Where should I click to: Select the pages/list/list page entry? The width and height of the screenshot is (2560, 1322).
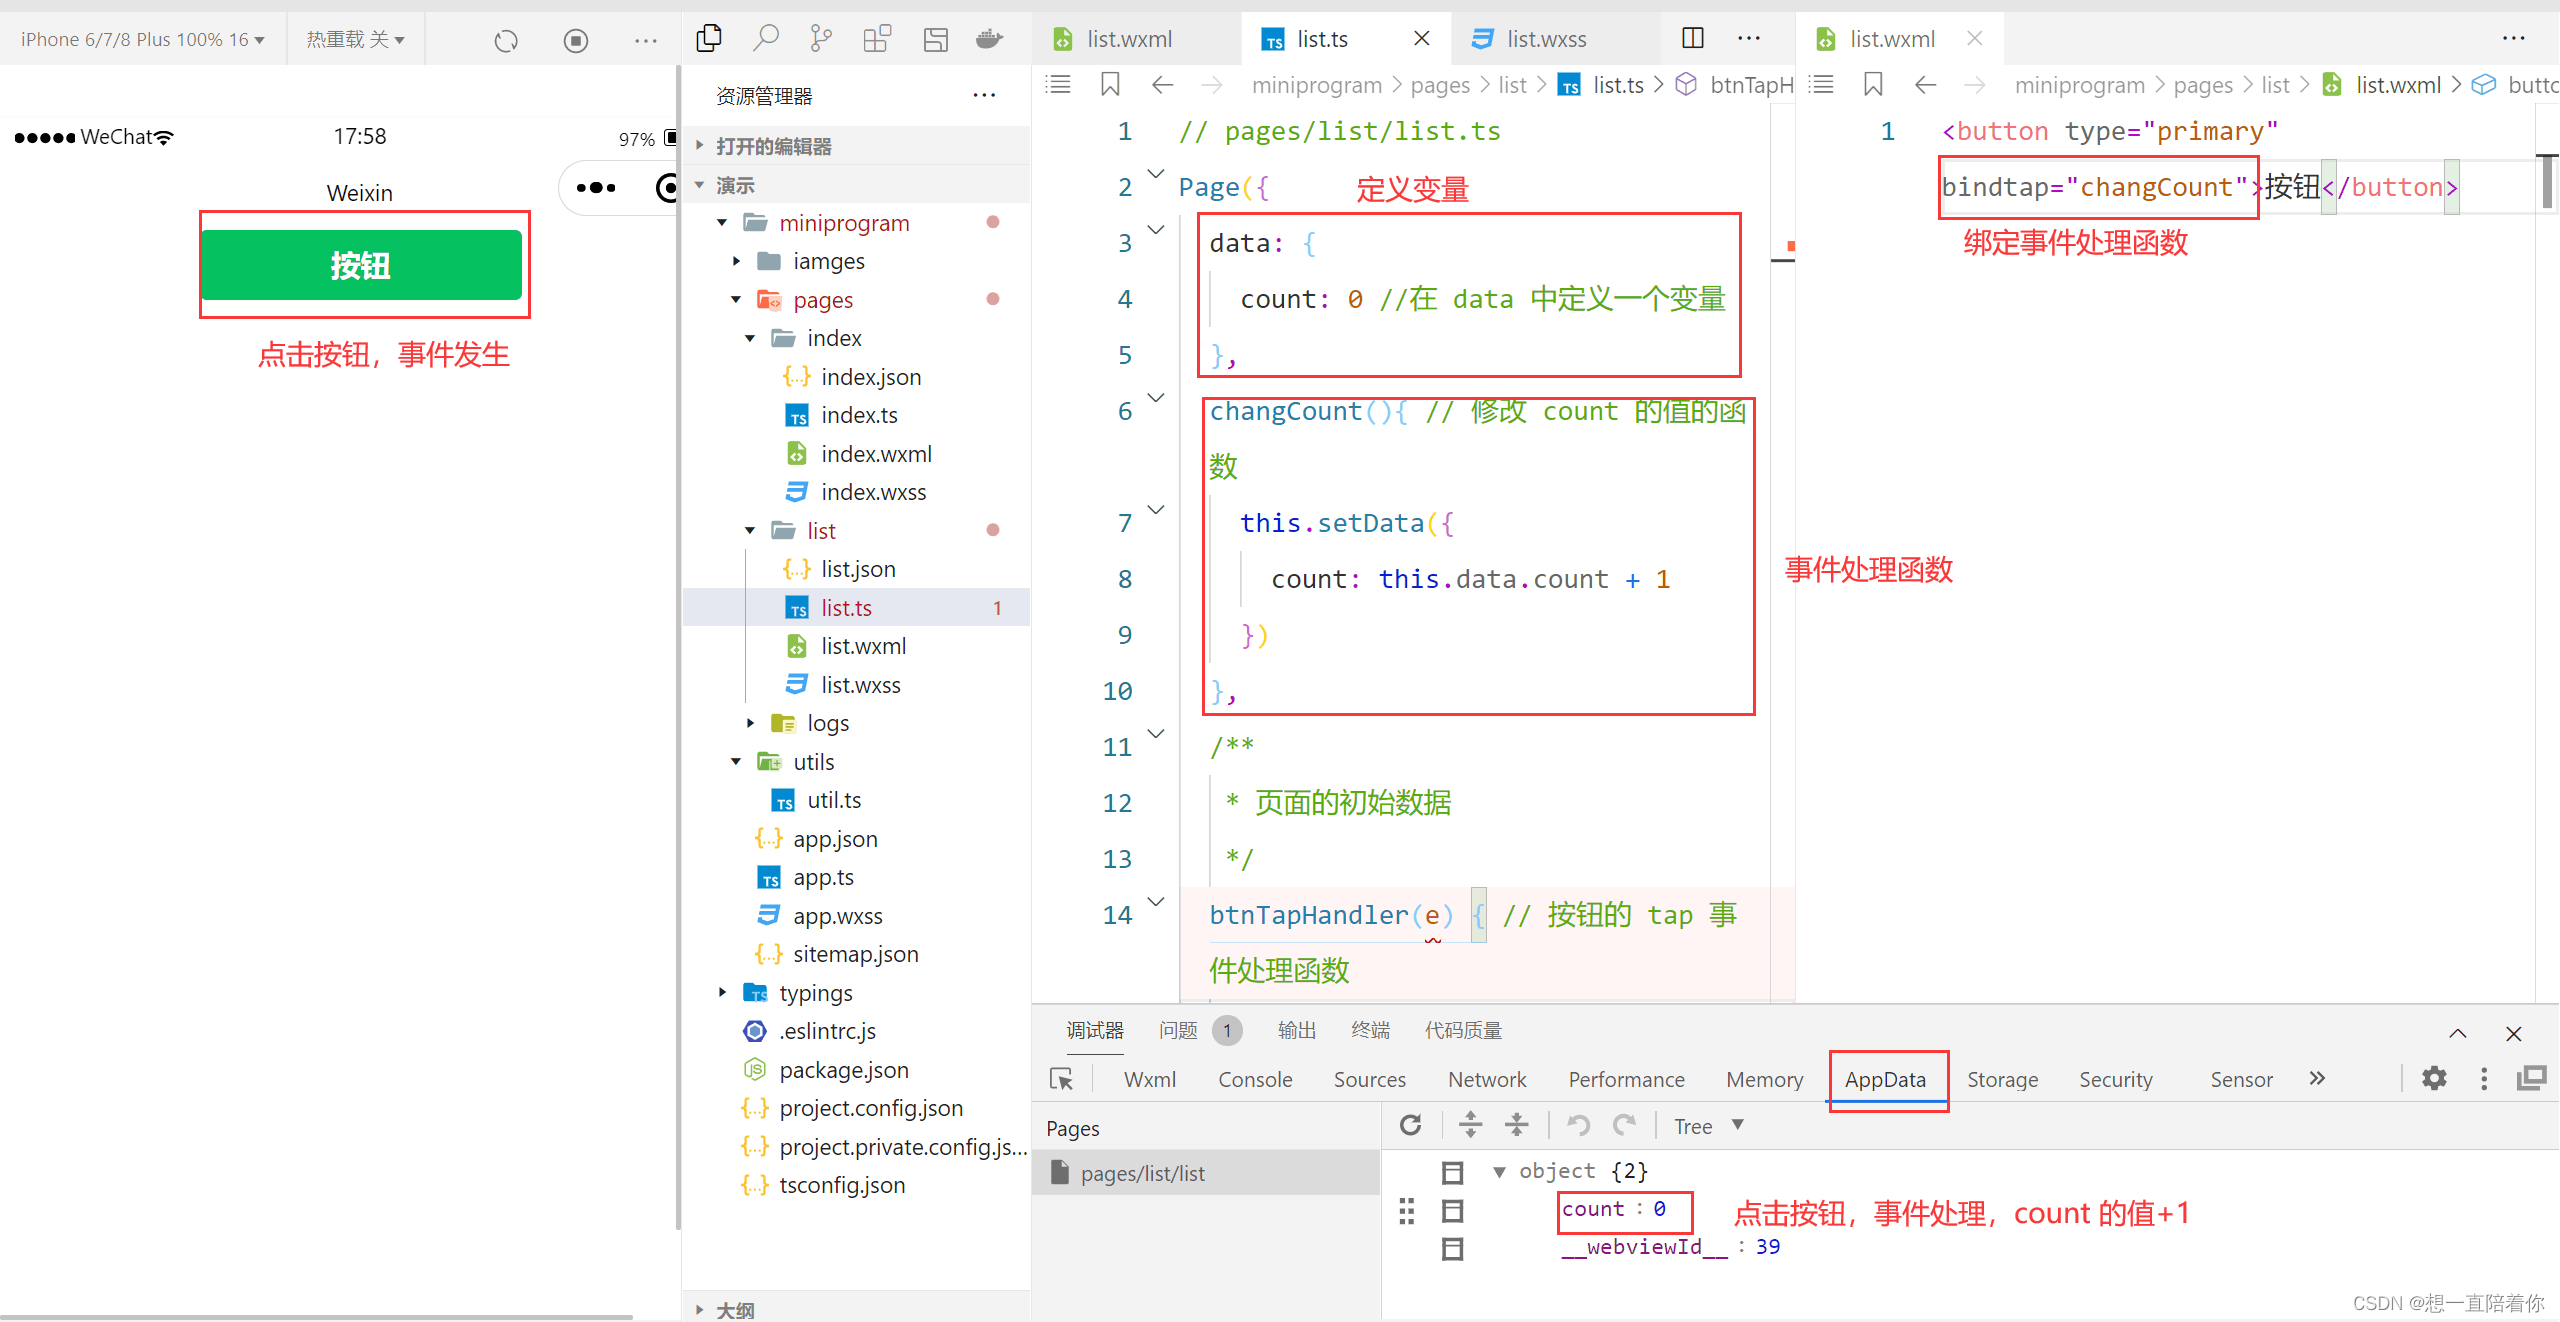pos(1142,1173)
